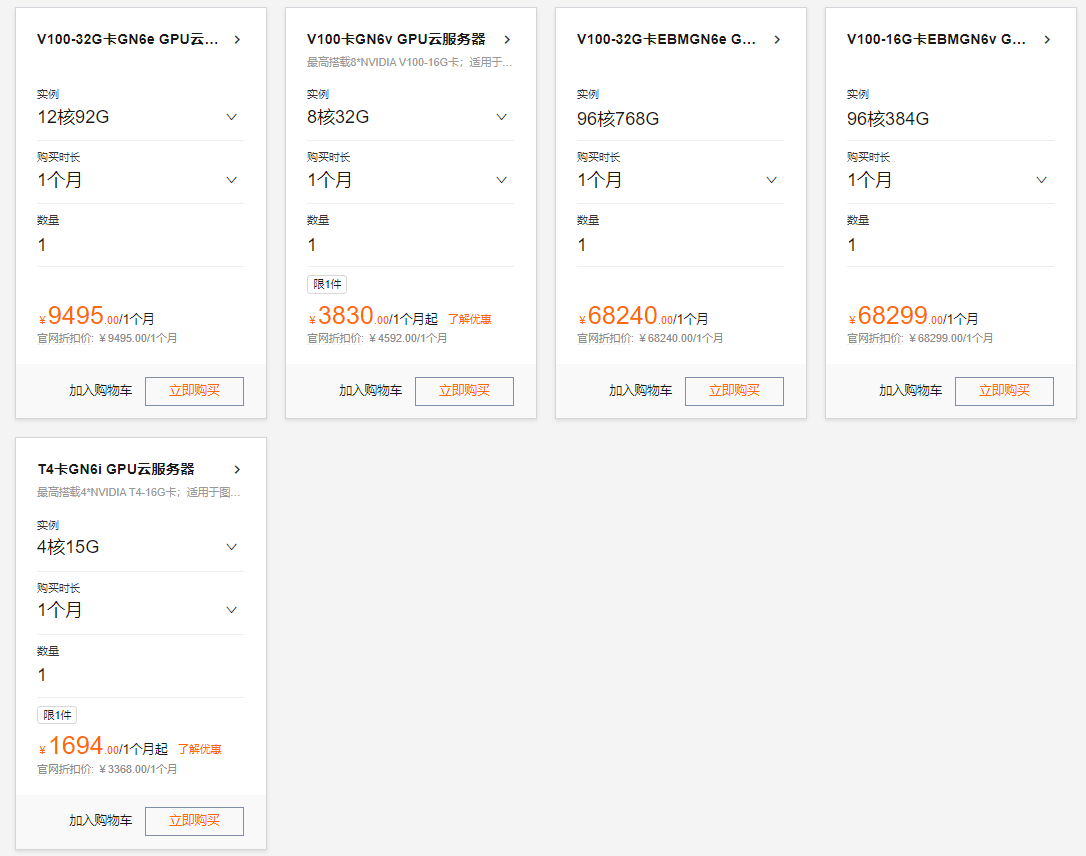1086x856 pixels.
Task: Click 了解优惠 link on V100卡GN6v card
Action: click(469, 319)
